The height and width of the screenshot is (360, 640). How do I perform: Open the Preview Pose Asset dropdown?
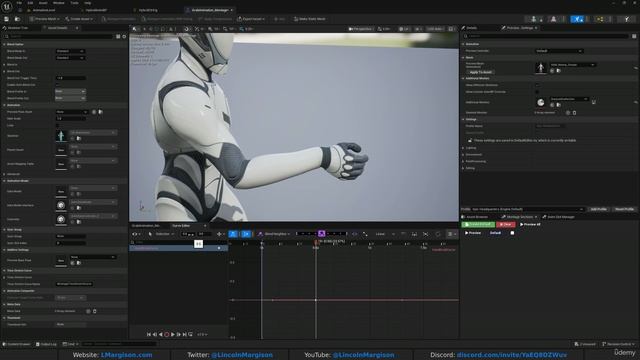coord(72,112)
